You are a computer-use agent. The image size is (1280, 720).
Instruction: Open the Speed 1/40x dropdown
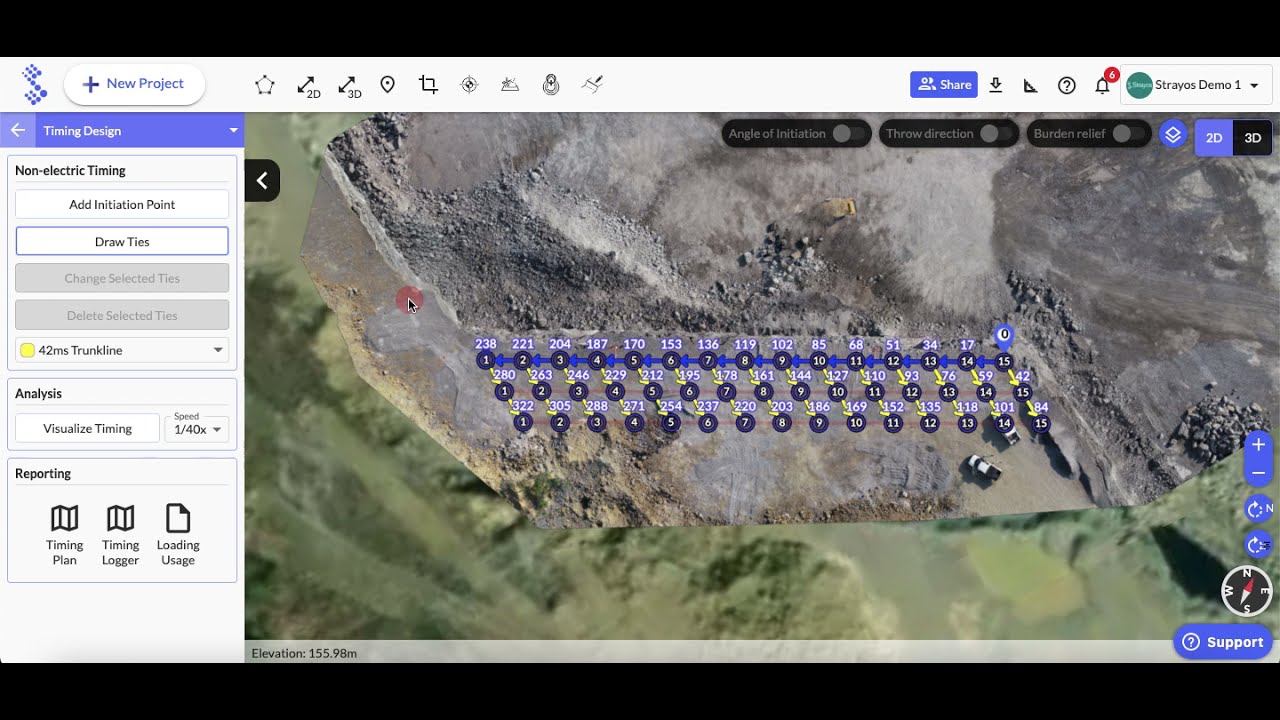click(197, 428)
